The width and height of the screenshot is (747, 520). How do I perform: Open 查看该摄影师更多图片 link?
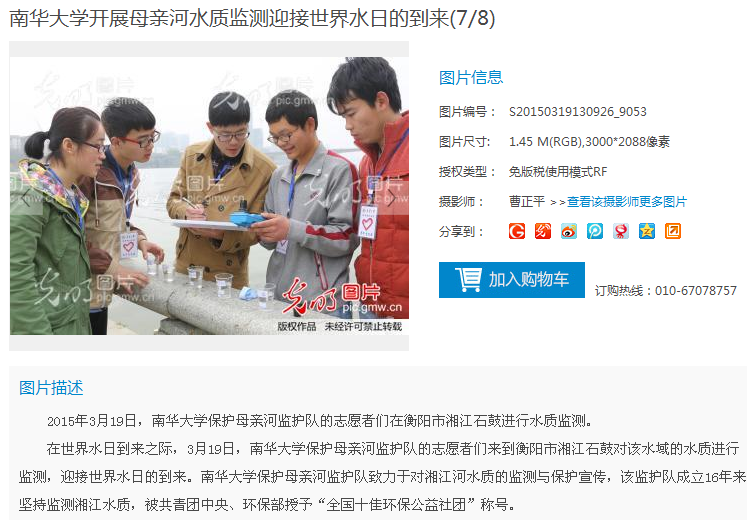626,202
